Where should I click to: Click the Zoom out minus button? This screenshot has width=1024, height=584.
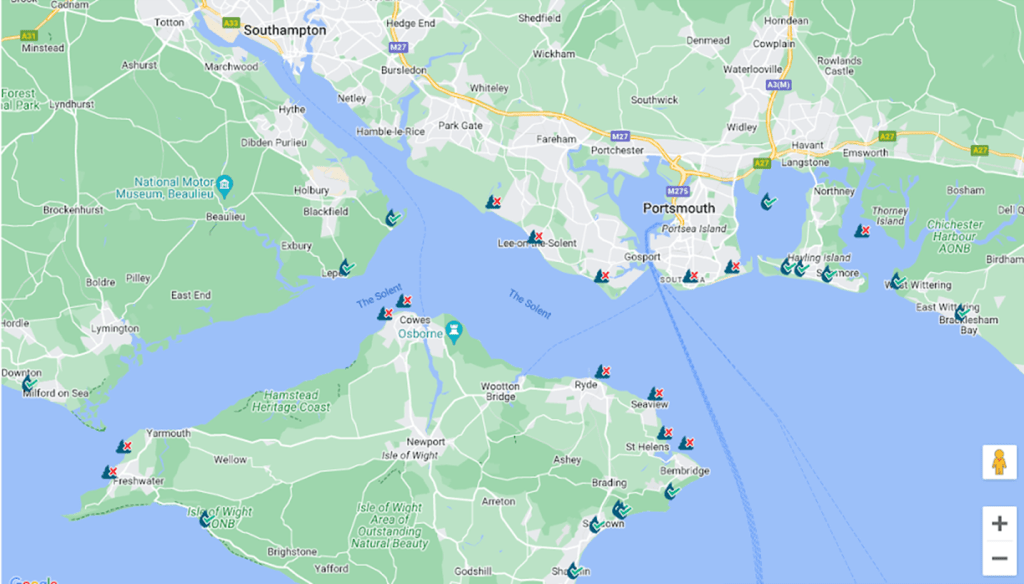point(998,558)
